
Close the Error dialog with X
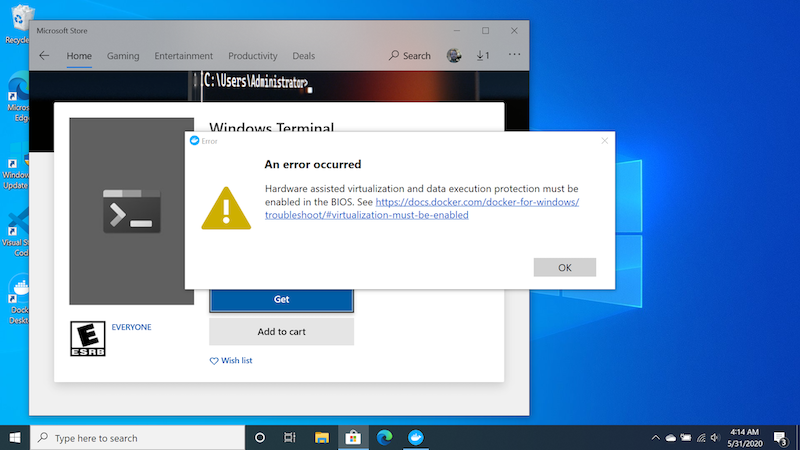click(x=605, y=141)
